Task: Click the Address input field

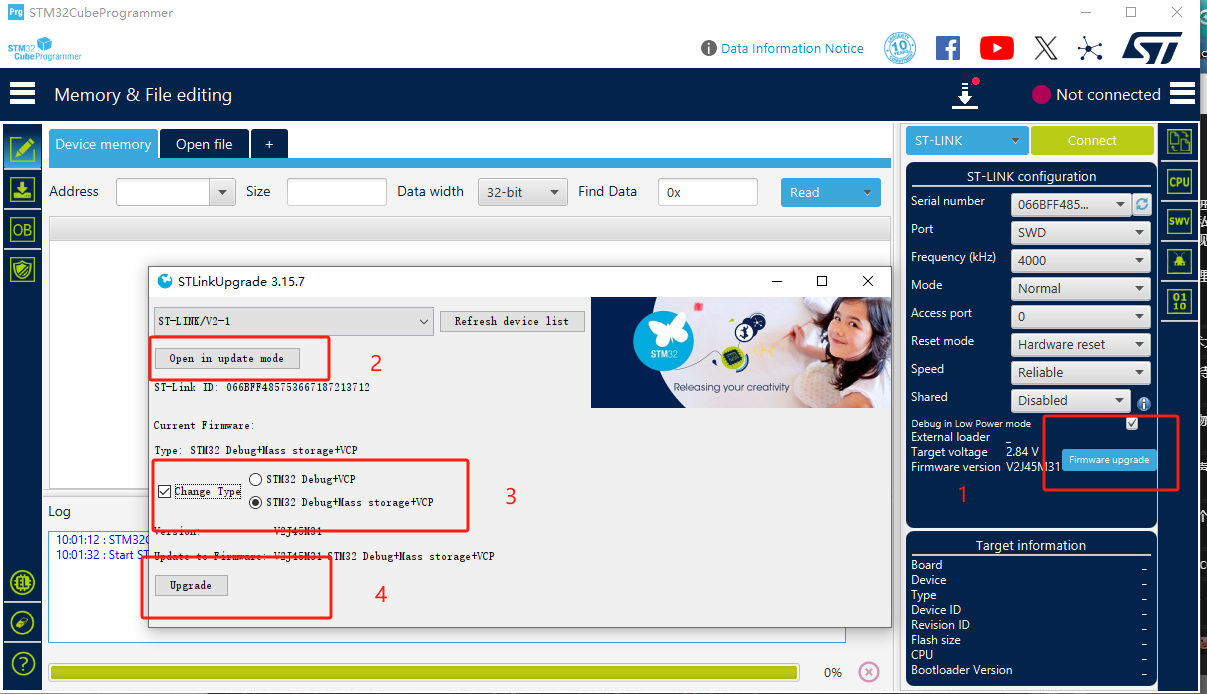Action: click(163, 192)
